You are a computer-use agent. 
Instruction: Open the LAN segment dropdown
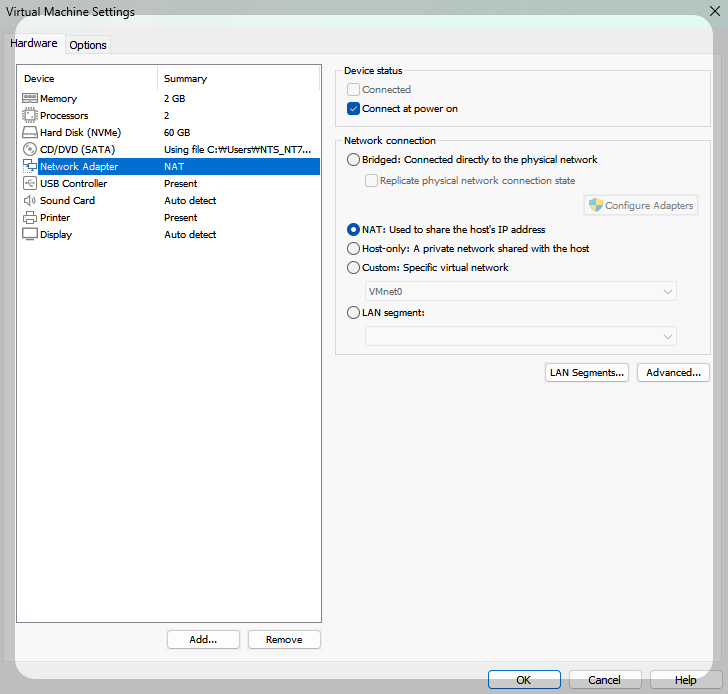[x=520, y=336]
